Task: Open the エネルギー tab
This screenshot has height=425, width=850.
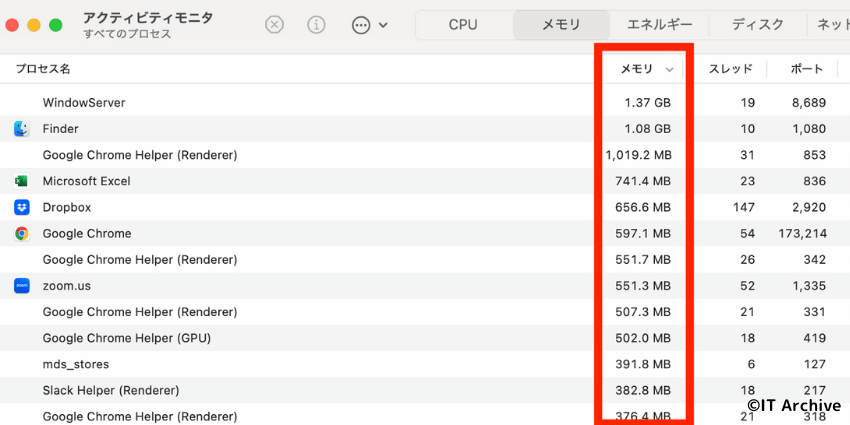Action: tap(659, 25)
